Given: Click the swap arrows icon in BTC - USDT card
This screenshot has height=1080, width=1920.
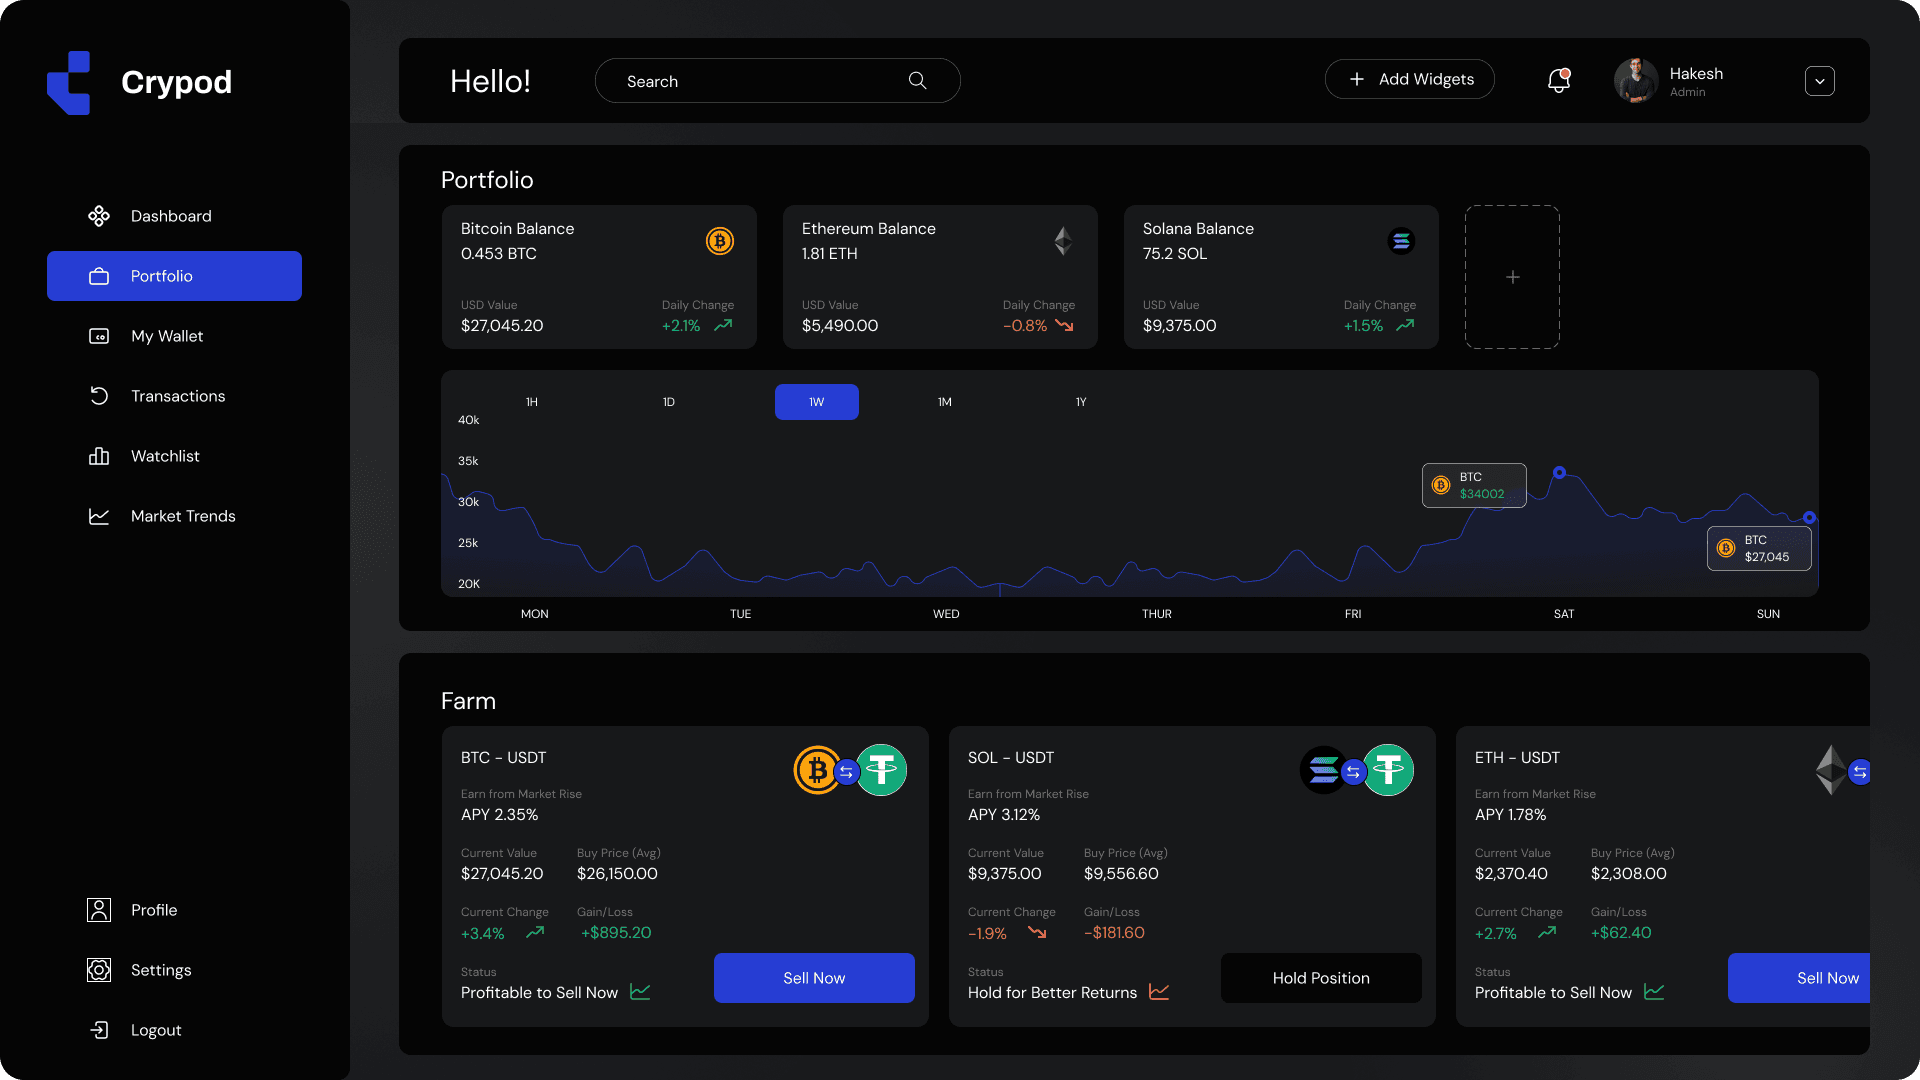Looking at the screenshot, I should (847, 772).
